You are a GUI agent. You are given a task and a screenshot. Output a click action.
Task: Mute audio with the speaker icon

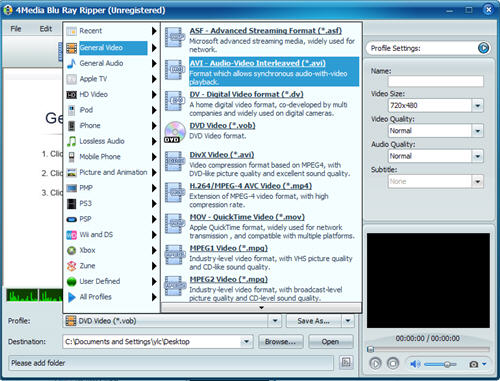tap(415, 364)
